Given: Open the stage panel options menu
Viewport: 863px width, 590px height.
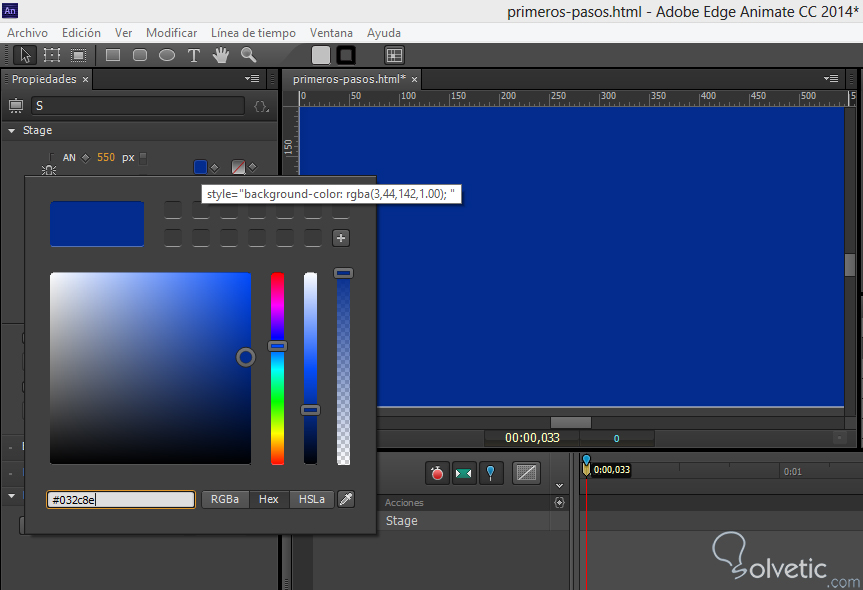Looking at the screenshot, I should 830,78.
